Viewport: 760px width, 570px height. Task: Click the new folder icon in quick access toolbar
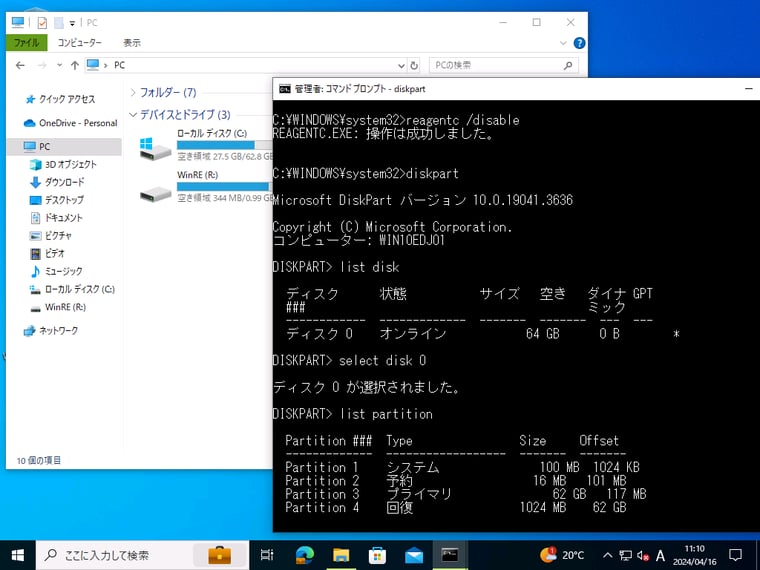point(59,22)
